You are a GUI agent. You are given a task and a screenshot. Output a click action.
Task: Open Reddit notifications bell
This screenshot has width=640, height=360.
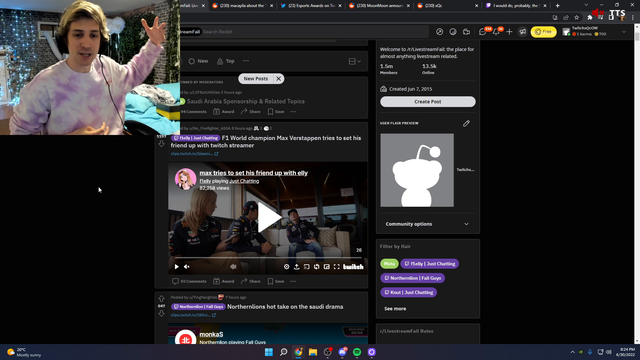pos(496,32)
